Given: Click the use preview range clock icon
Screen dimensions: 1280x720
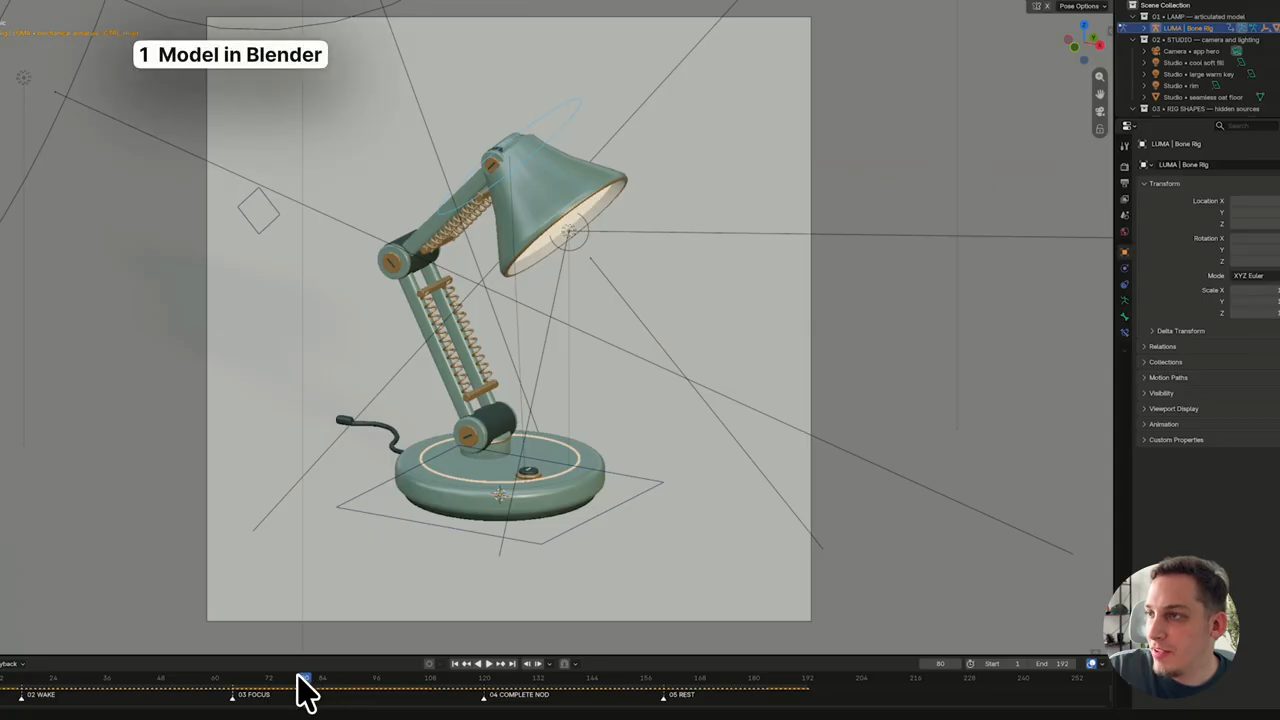Looking at the screenshot, I should 970,664.
